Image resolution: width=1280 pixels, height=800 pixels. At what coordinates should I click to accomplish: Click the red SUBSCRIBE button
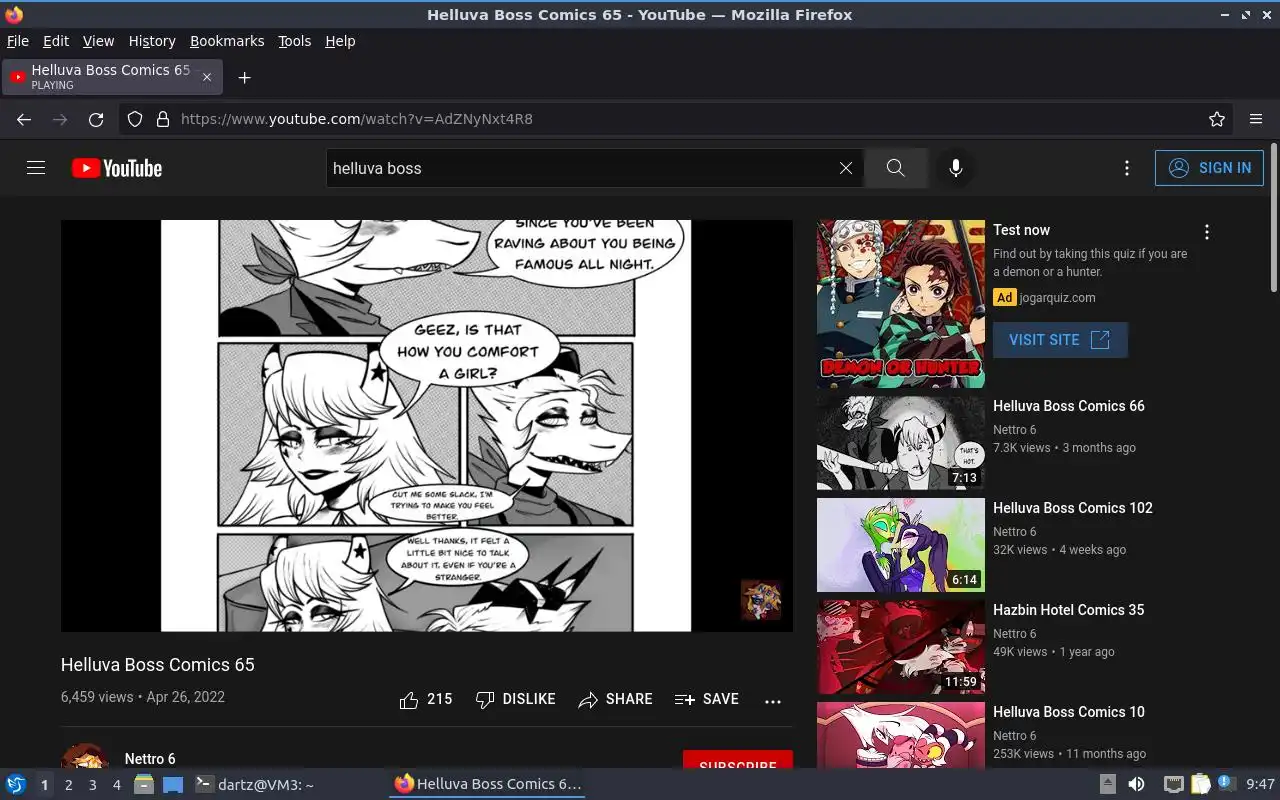pos(738,760)
